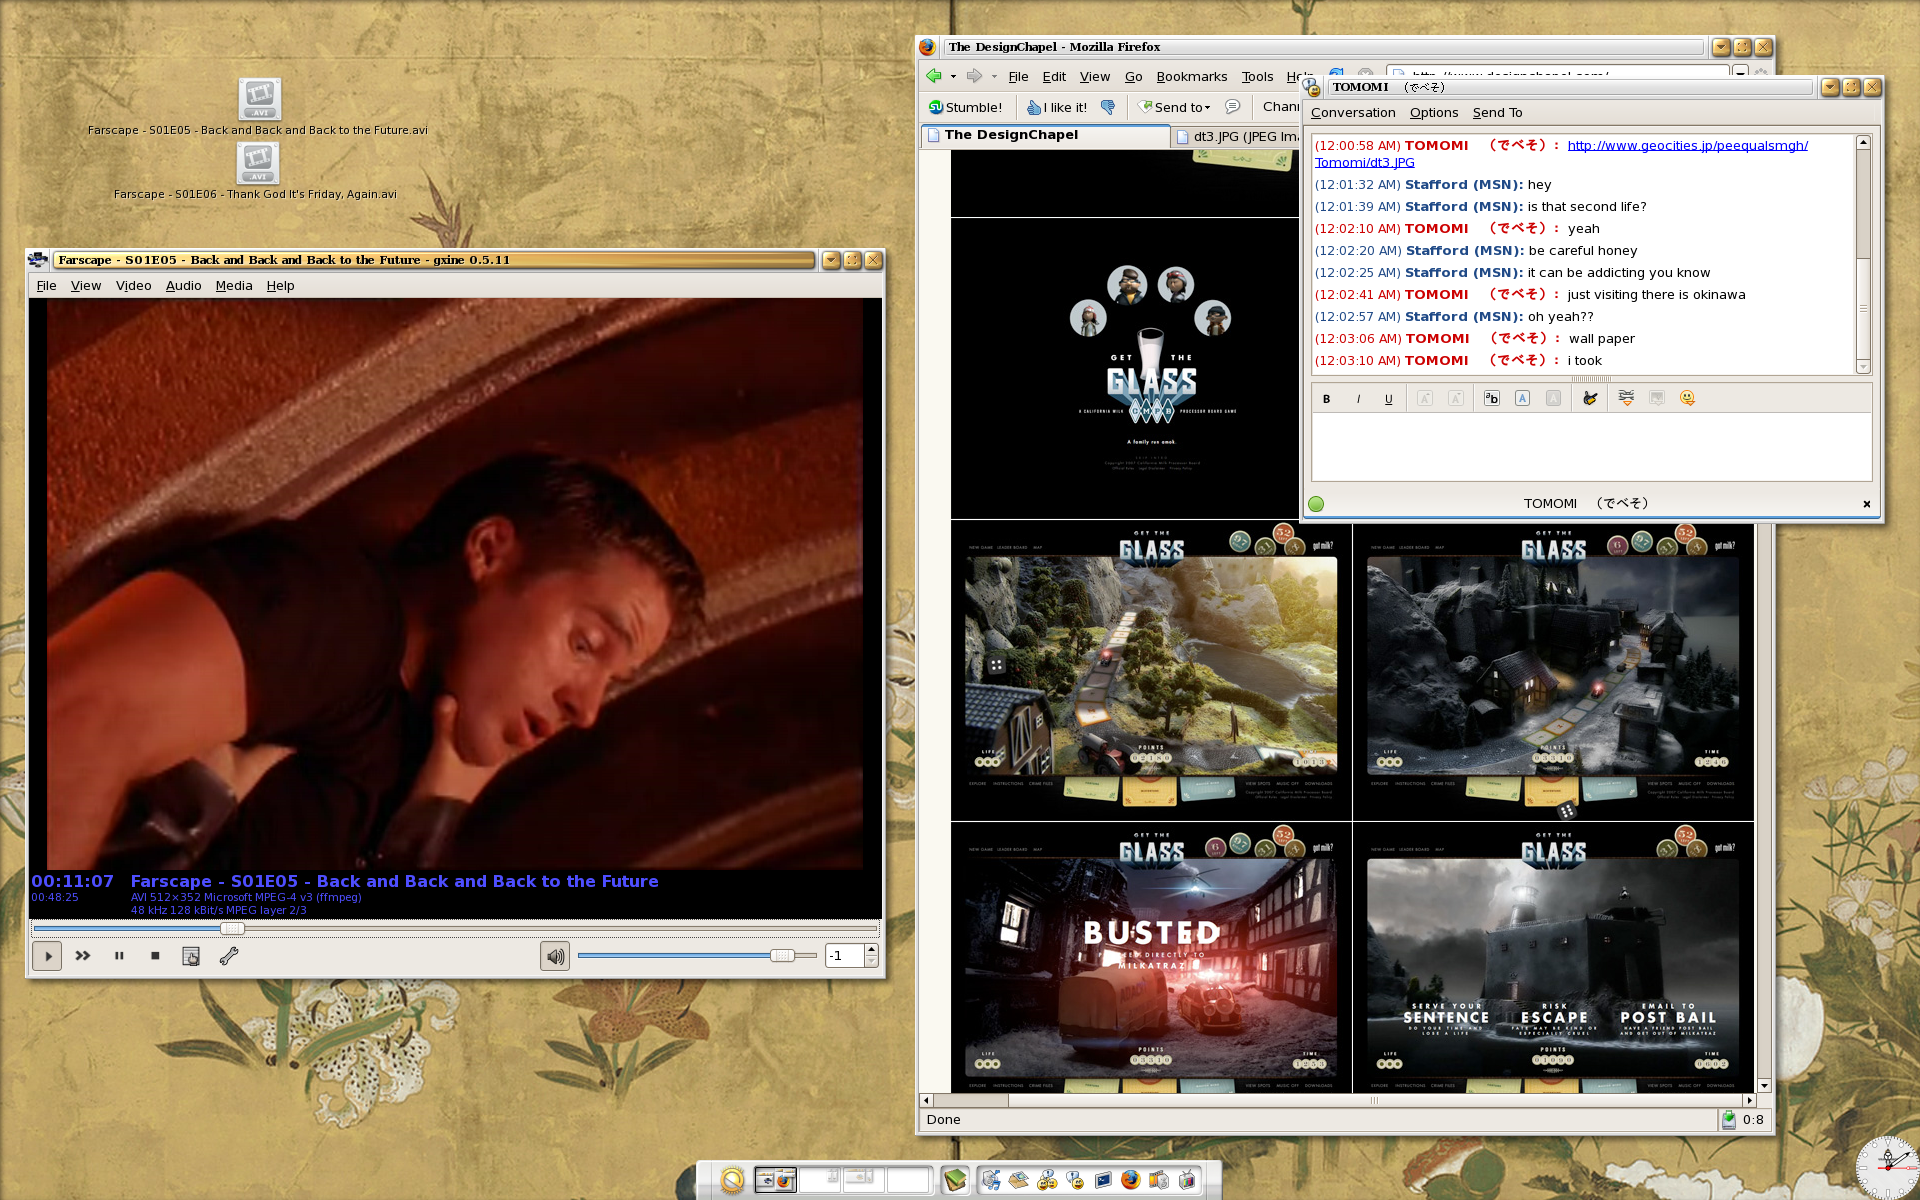Launch terminal icon in dock

click(1103, 1181)
